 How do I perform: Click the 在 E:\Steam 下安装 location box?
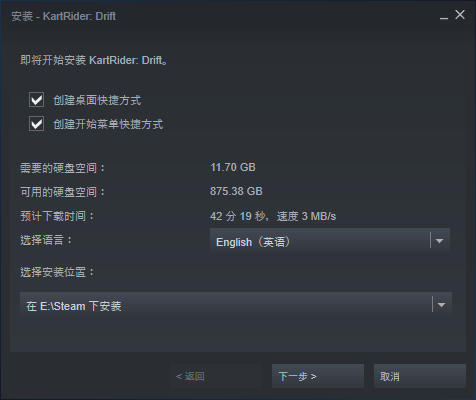pos(236,305)
